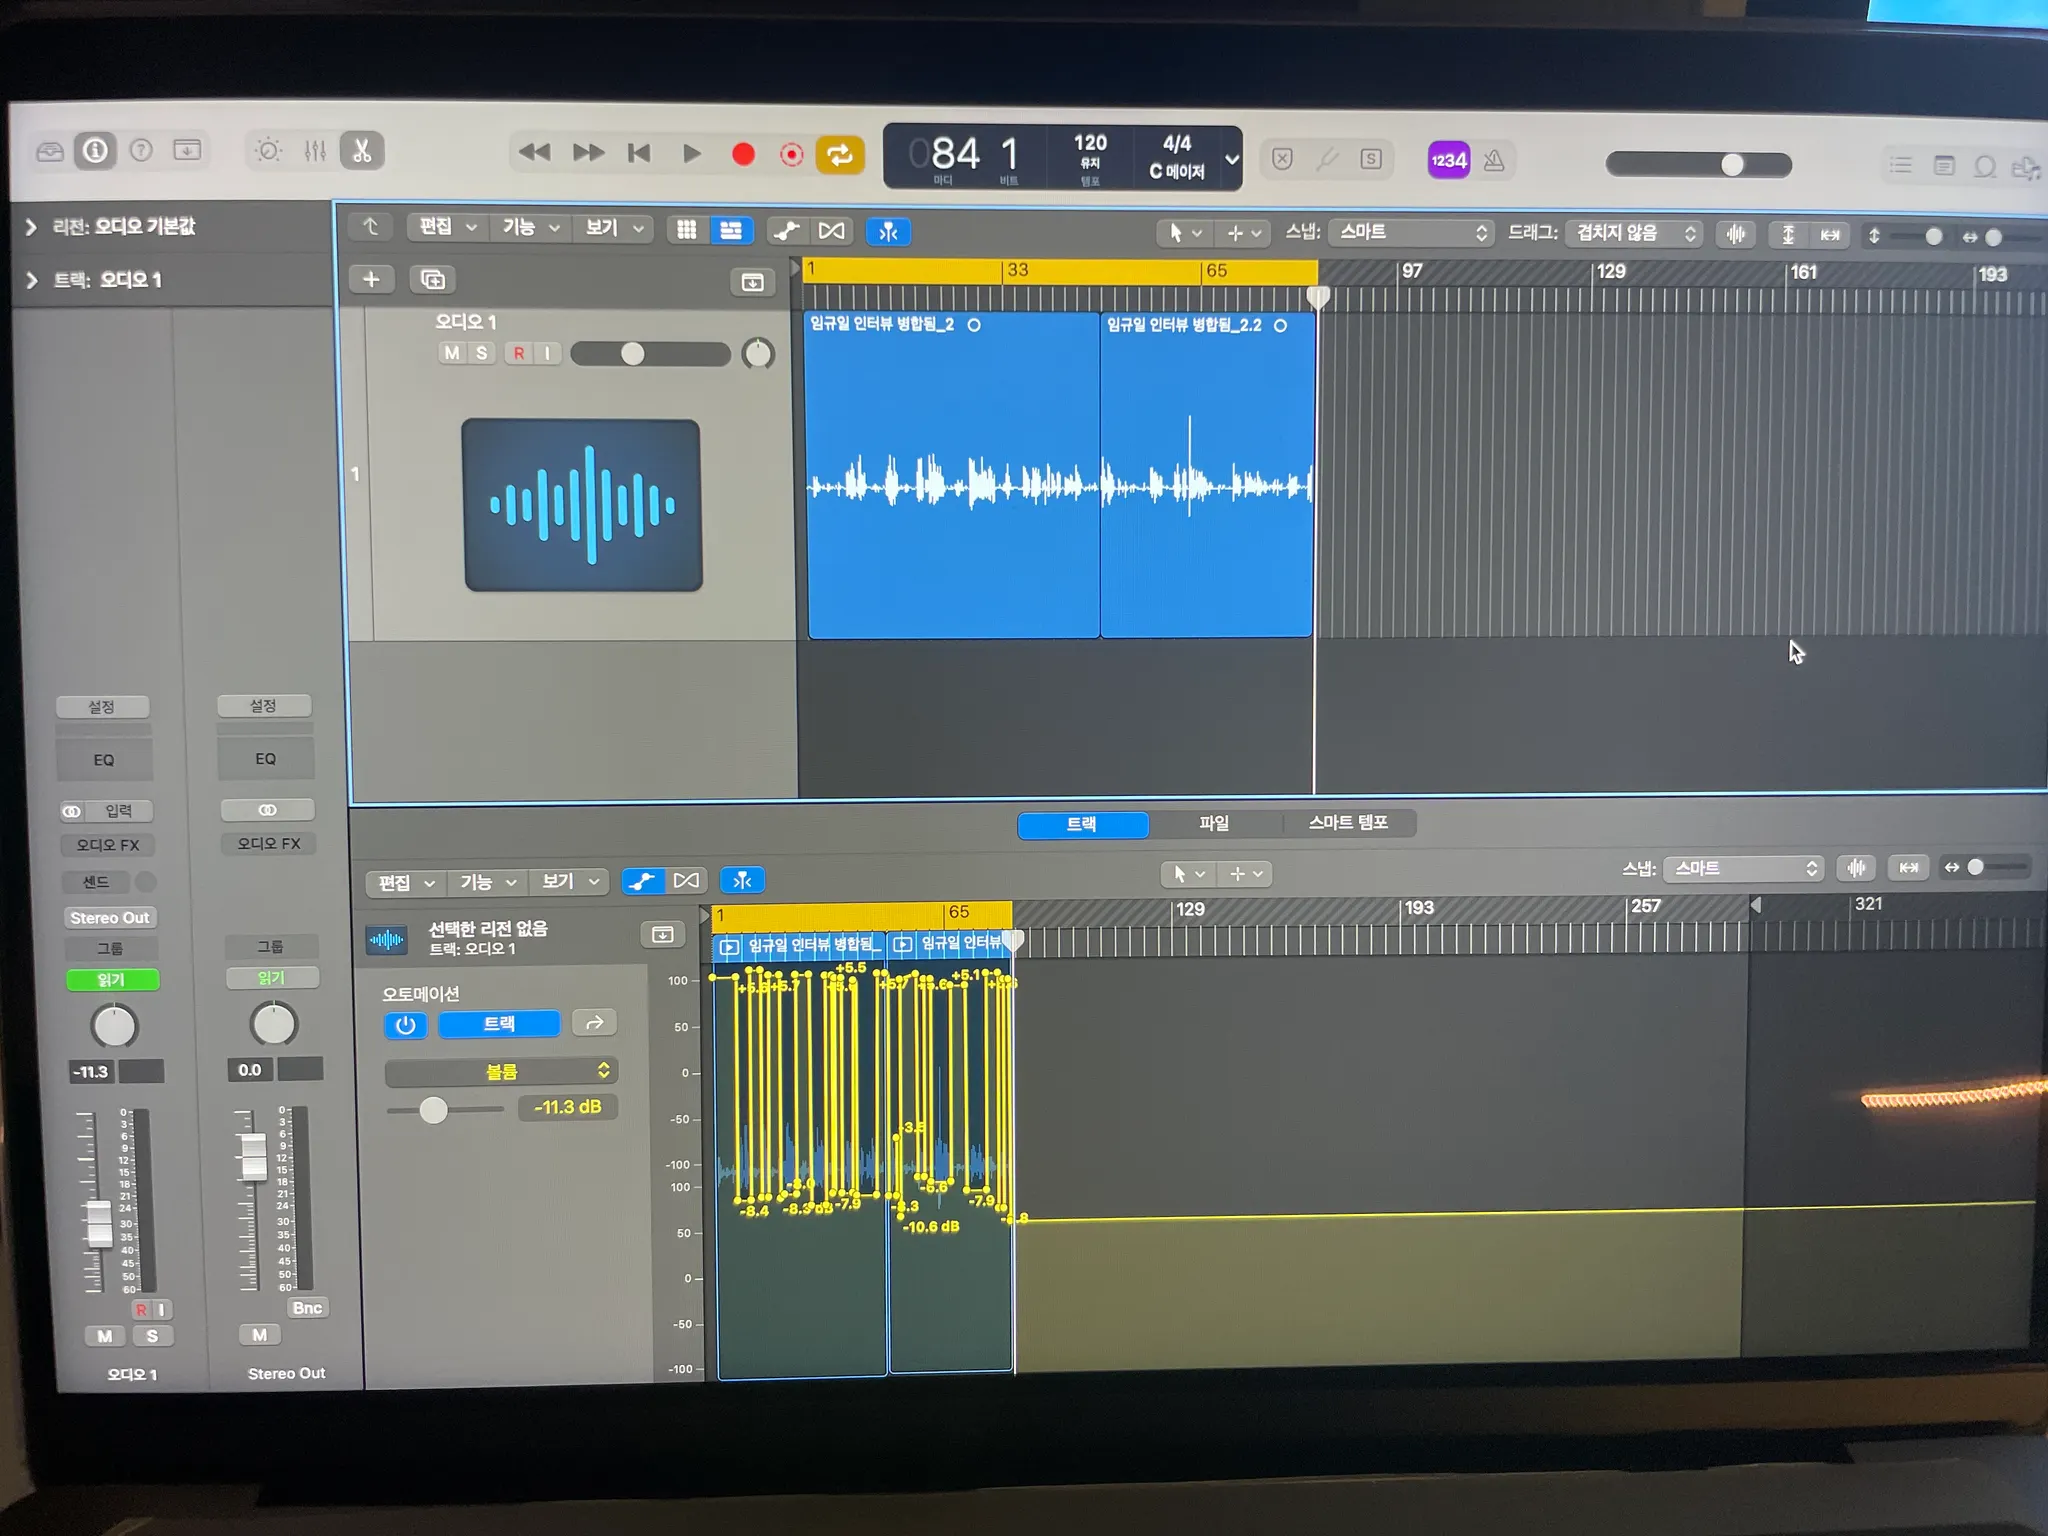Click the duplicate track icon
The height and width of the screenshot is (1536, 2048).
(432, 279)
